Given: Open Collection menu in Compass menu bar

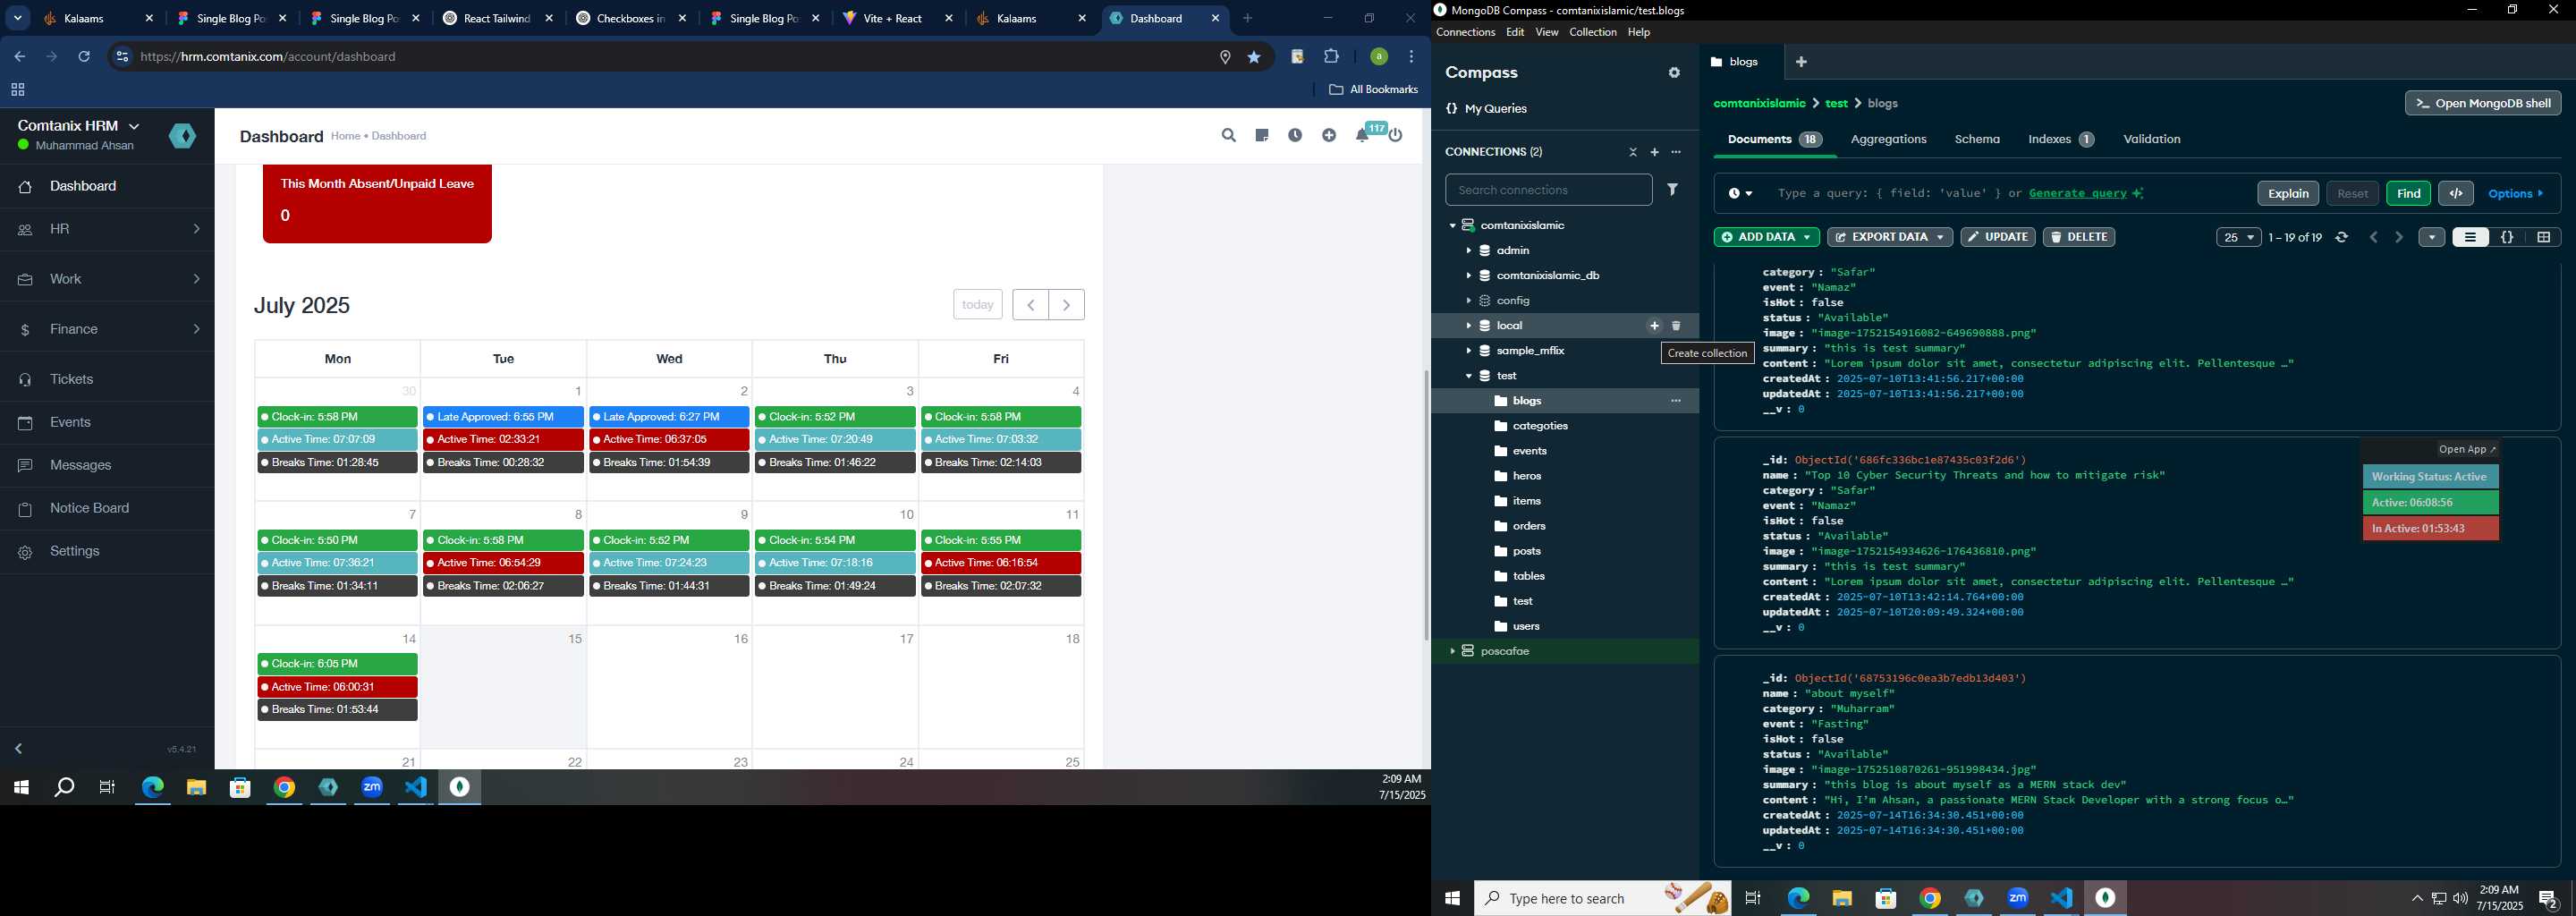Looking at the screenshot, I should [x=1592, y=33].
